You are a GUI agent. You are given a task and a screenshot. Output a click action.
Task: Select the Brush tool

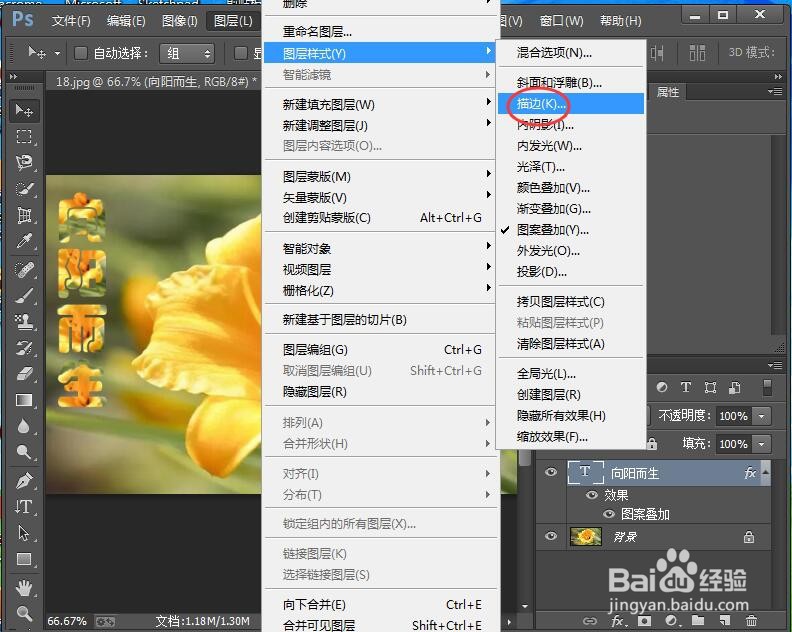(x=24, y=296)
